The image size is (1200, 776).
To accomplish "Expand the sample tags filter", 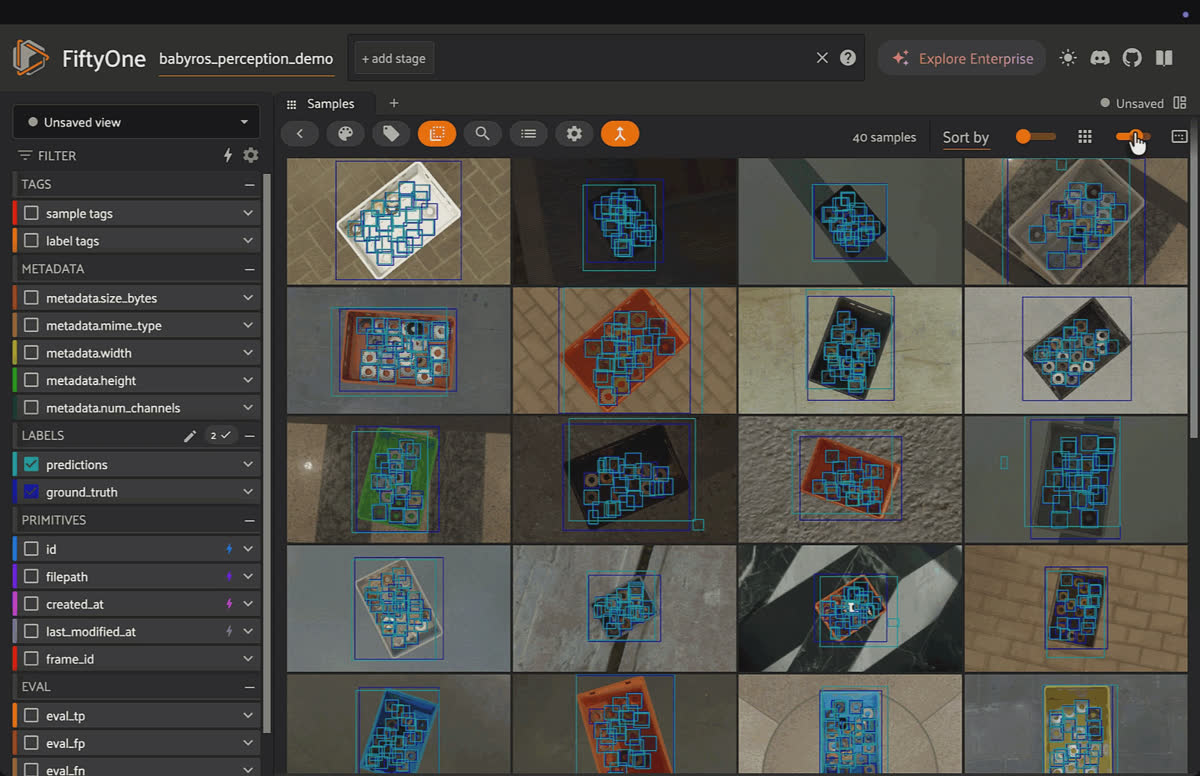I will pyautogui.click(x=248, y=213).
